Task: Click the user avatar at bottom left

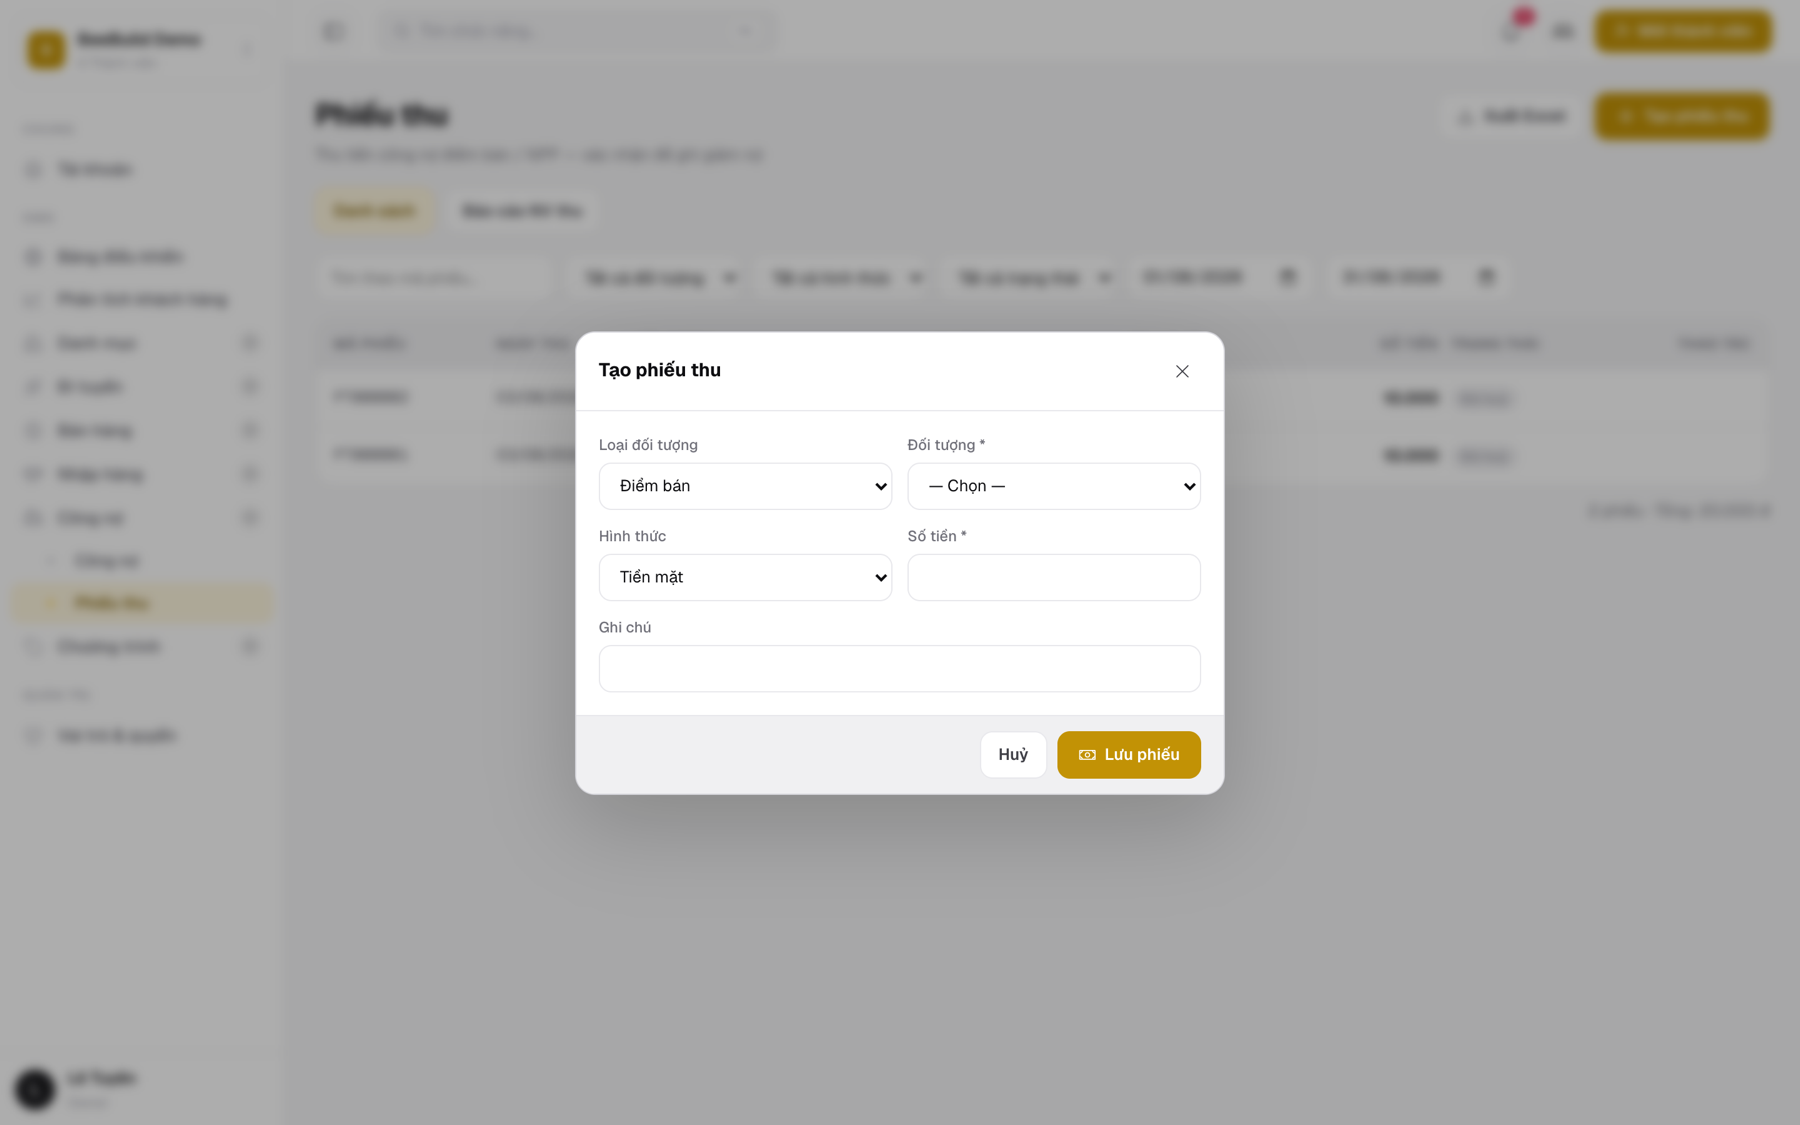Action: tap(35, 1088)
